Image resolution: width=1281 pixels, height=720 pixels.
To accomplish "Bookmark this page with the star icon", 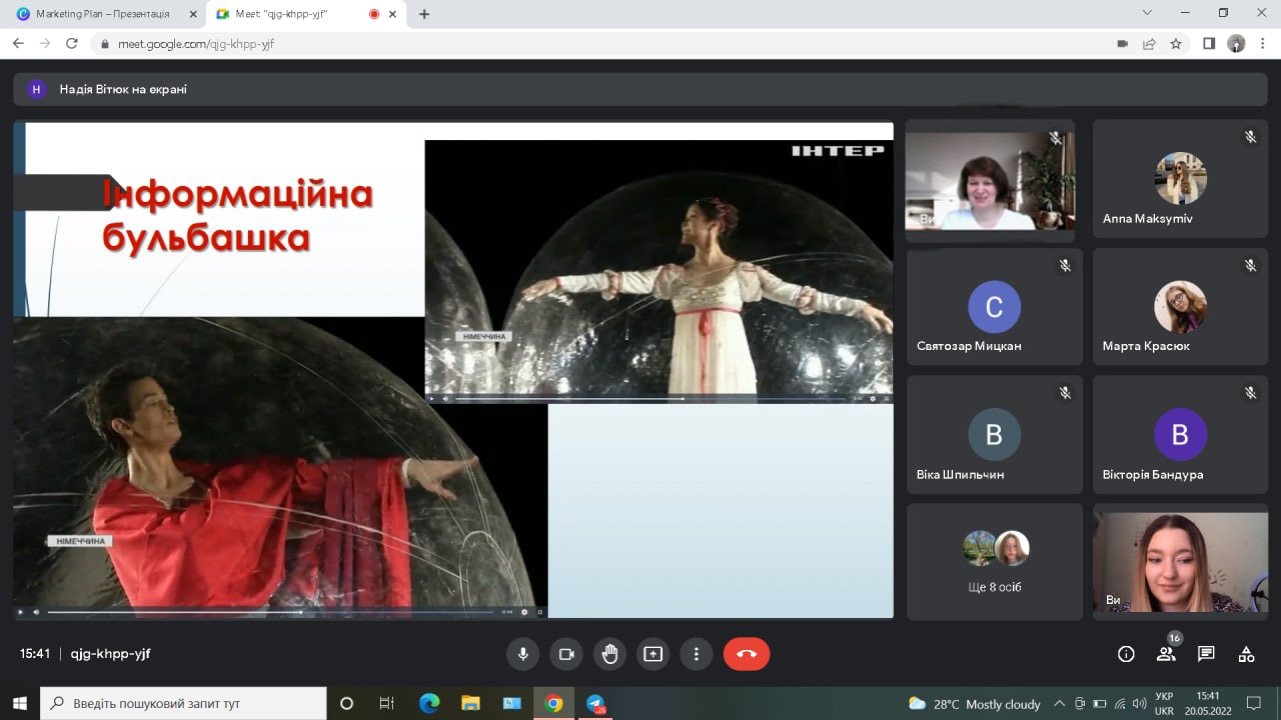I will point(1176,44).
